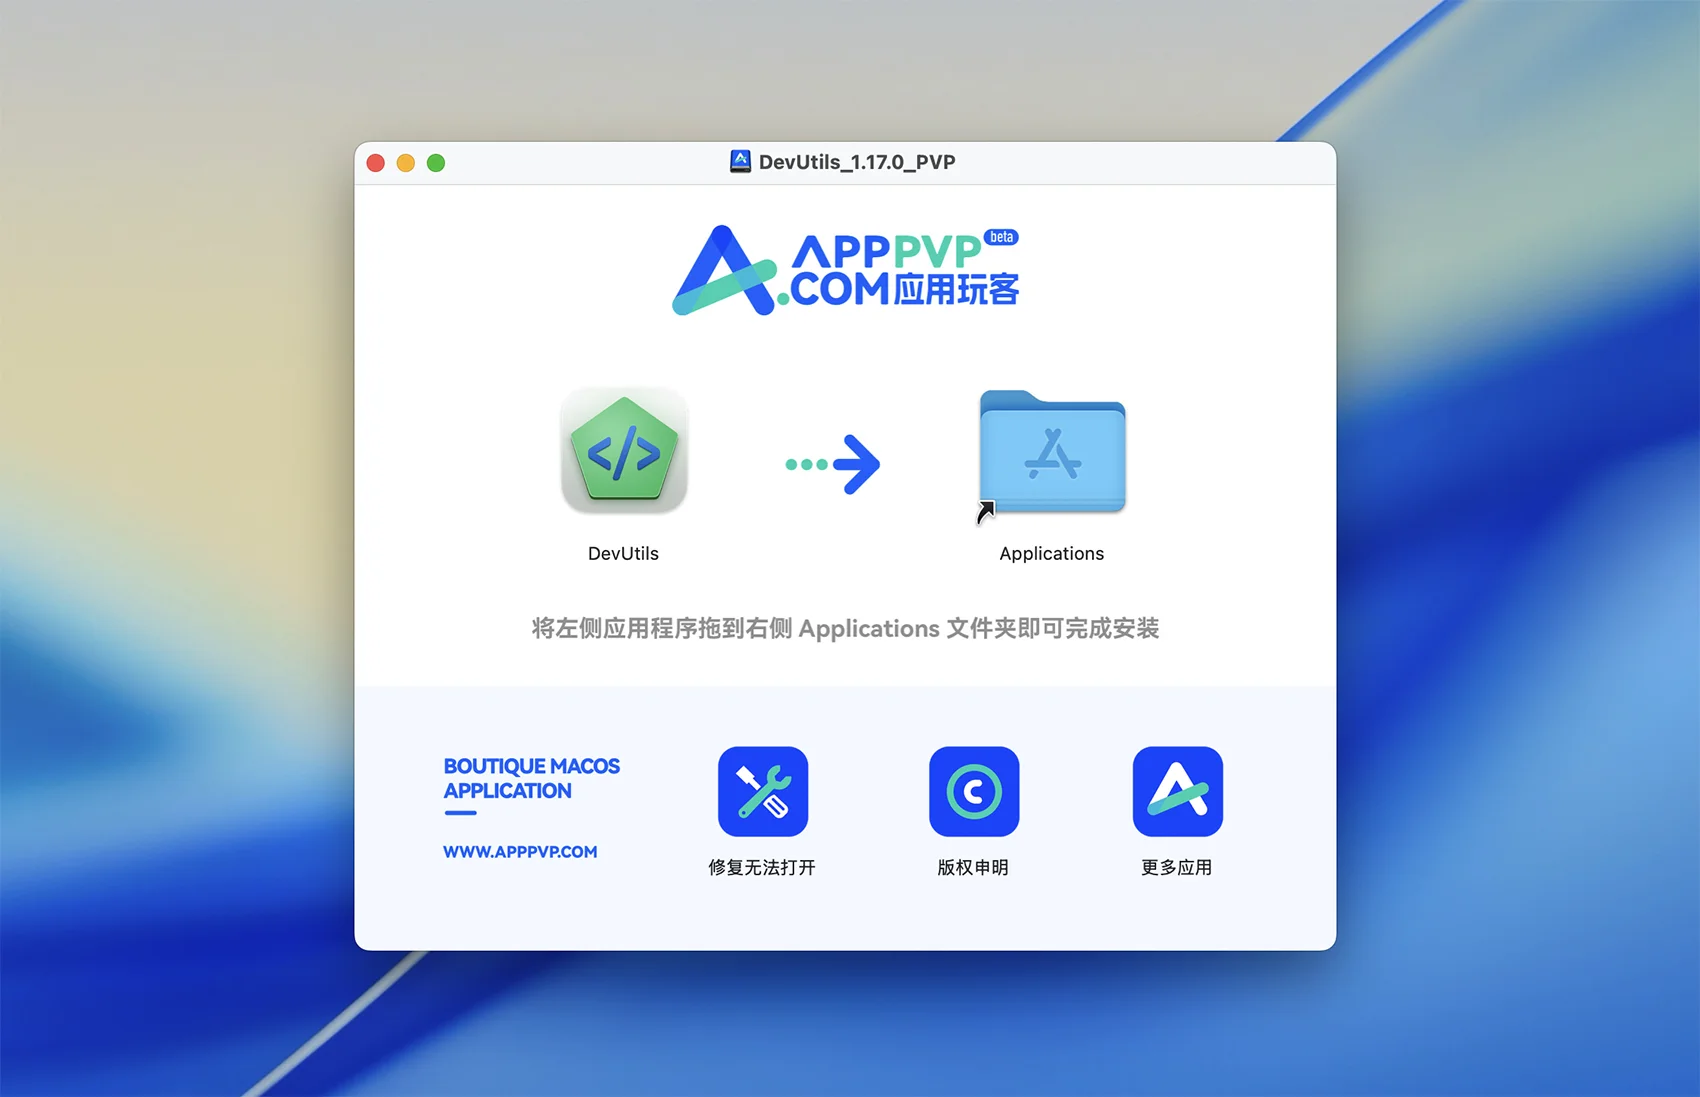1700x1097 pixels.
Task: Open the wrench repair tool icon
Action: pyautogui.click(x=762, y=791)
